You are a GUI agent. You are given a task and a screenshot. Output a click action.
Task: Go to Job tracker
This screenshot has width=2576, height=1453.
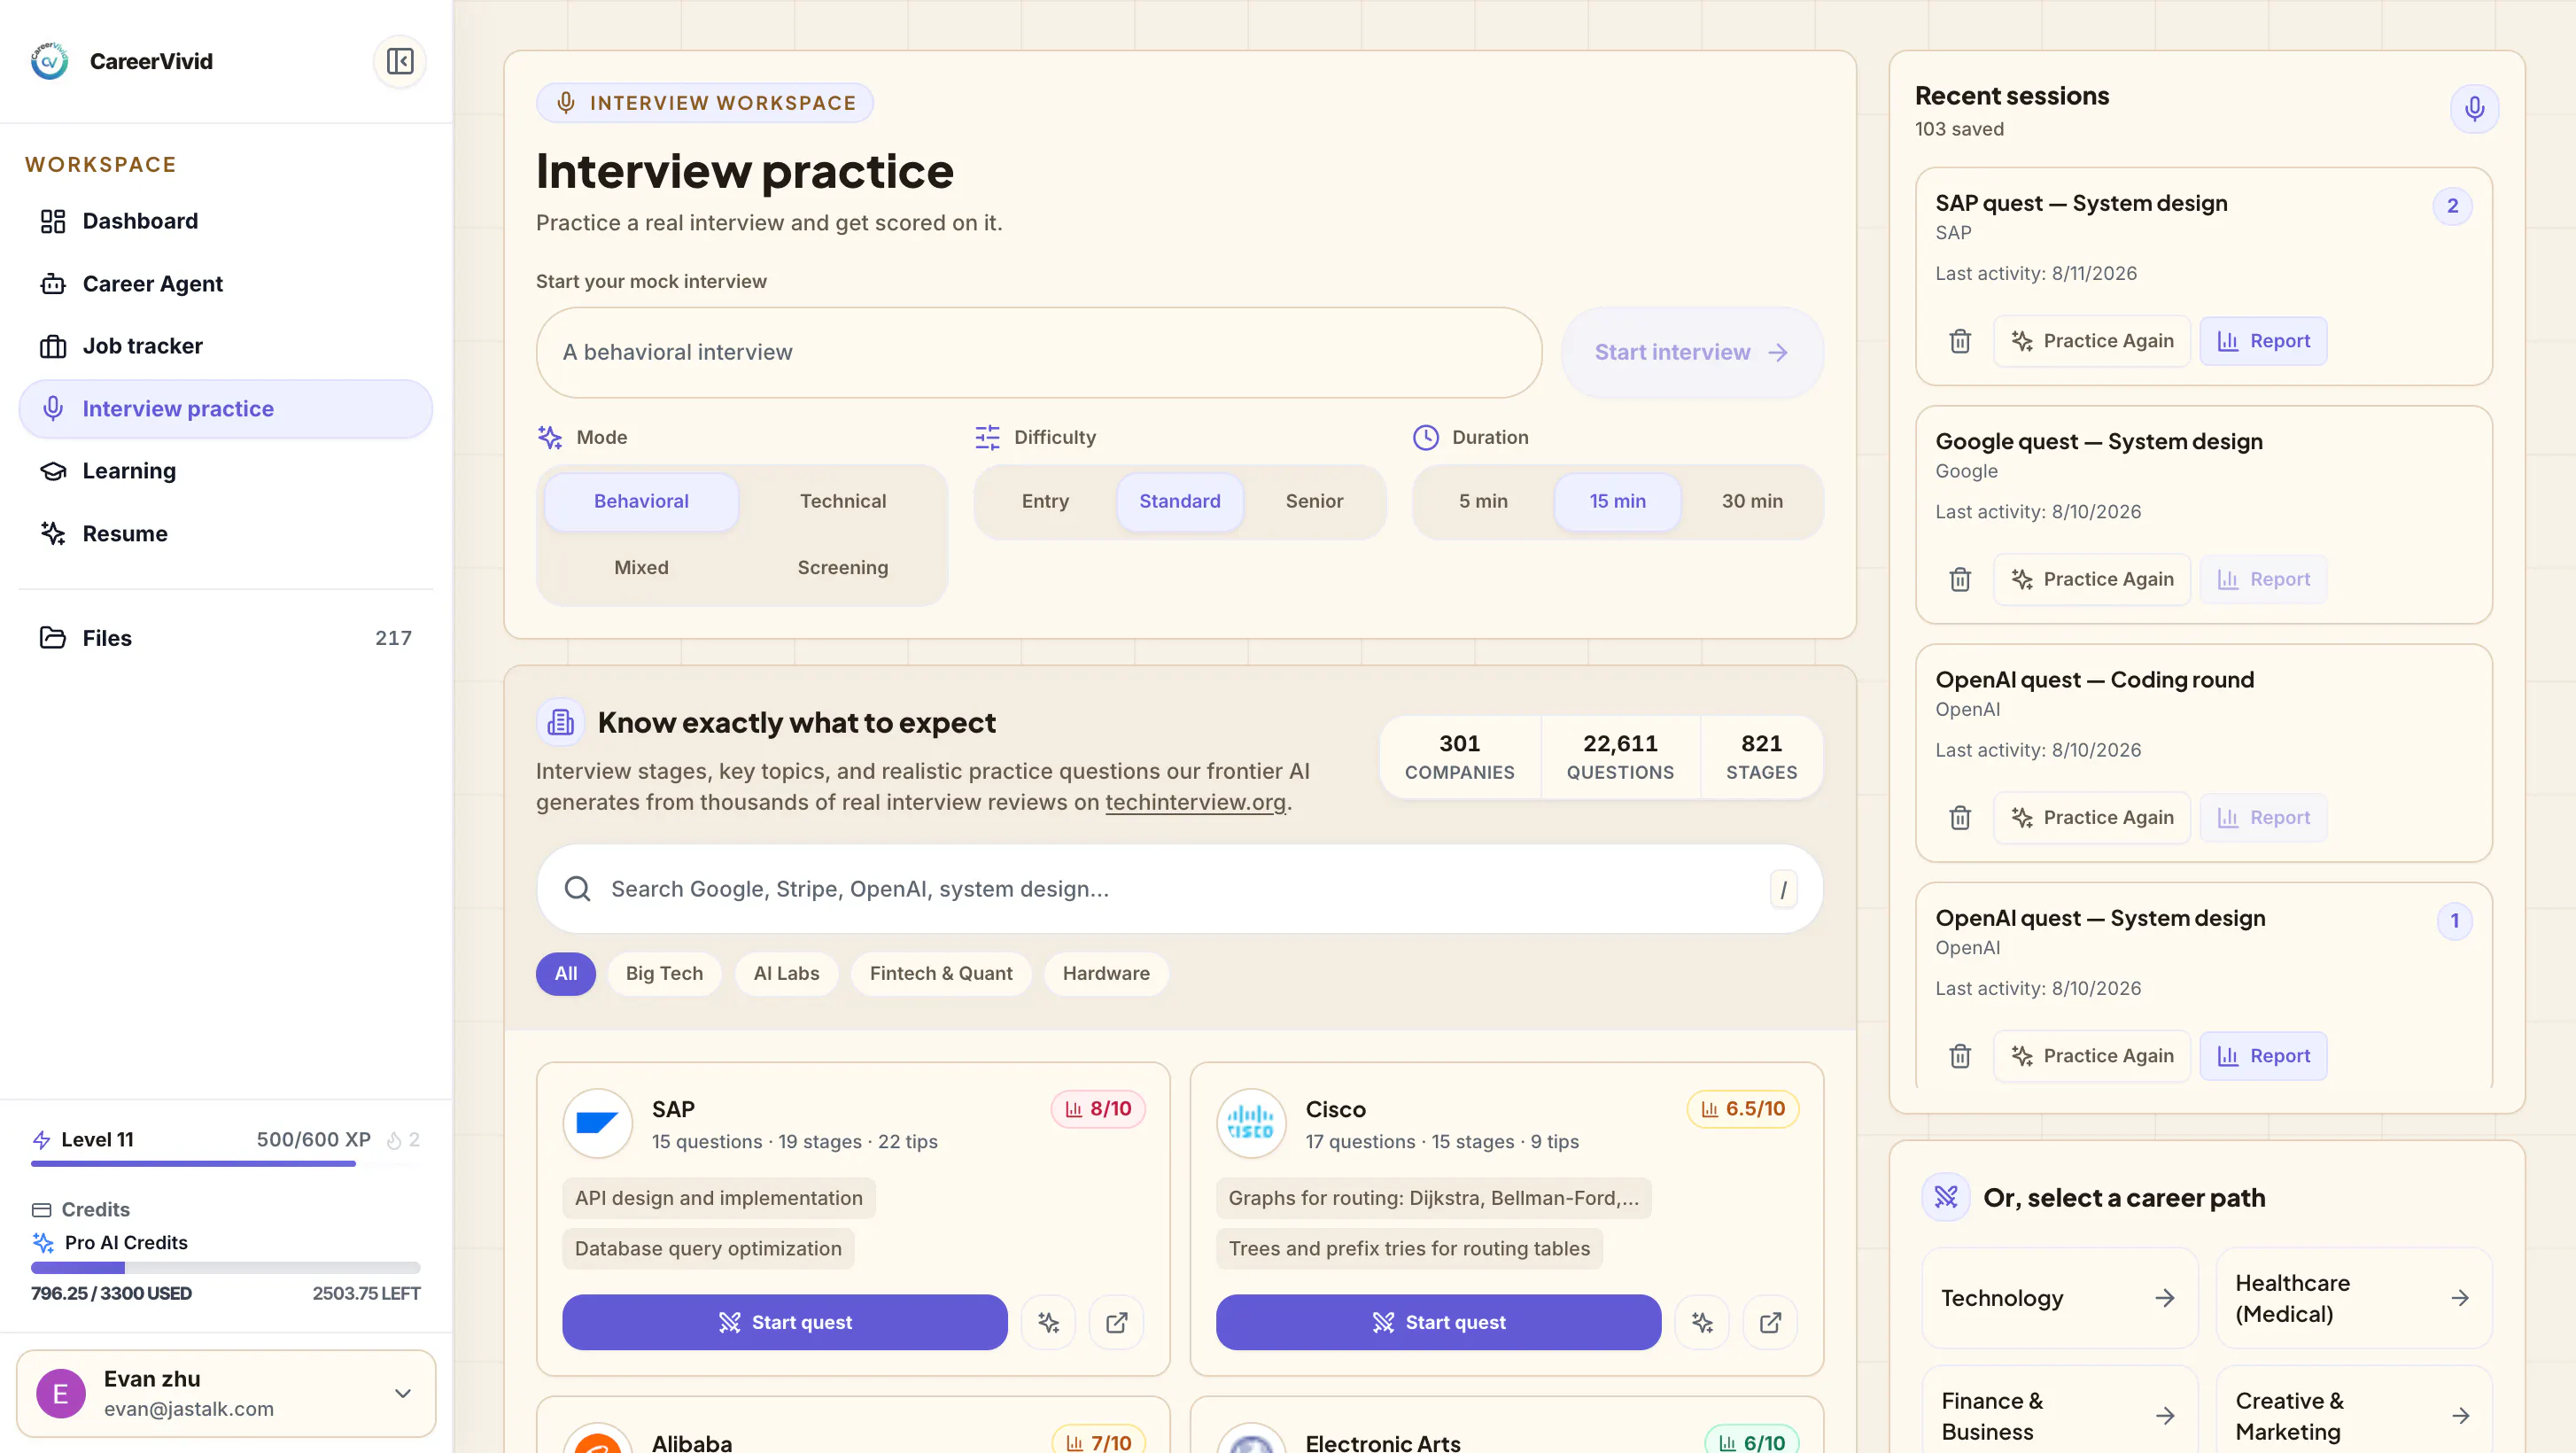tap(226, 346)
